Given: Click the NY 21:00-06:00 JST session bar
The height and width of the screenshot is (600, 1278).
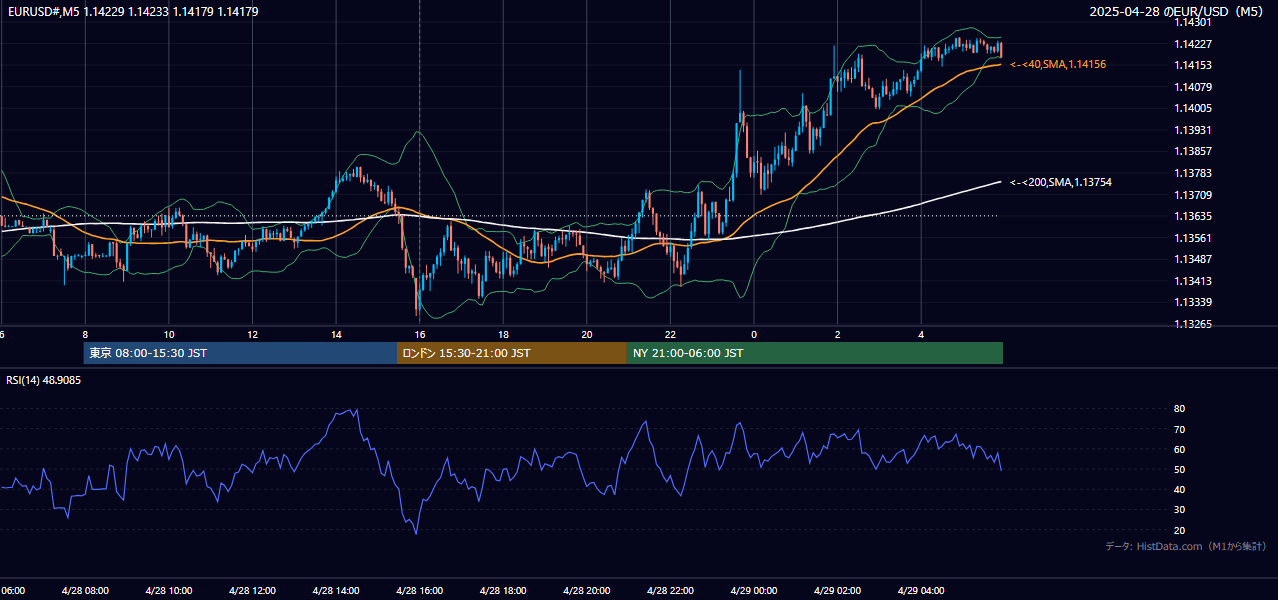Looking at the screenshot, I should [815, 353].
